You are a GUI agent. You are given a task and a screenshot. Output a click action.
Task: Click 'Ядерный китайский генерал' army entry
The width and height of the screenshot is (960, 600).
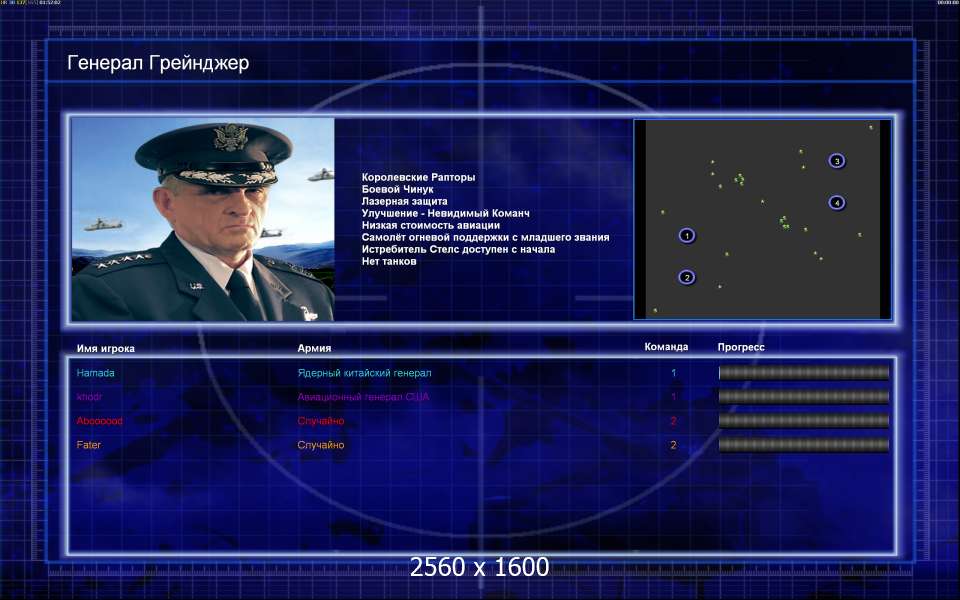[x=364, y=373]
